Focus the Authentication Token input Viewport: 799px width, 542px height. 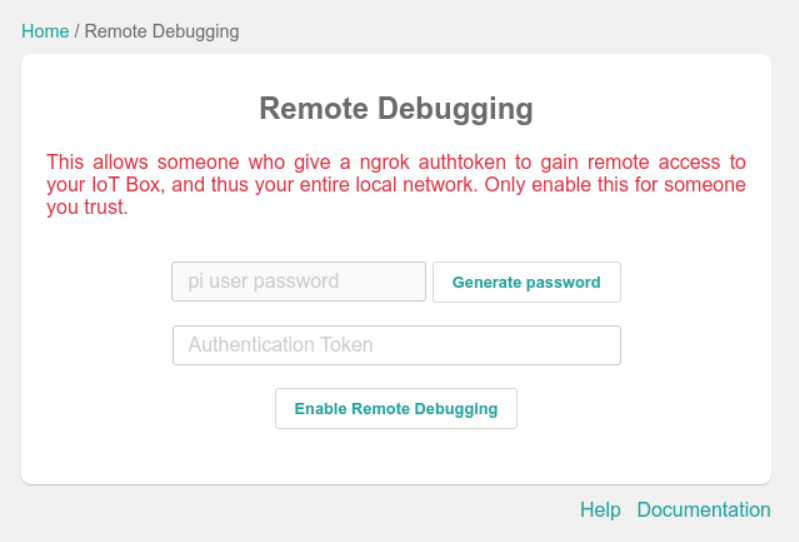(397, 345)
